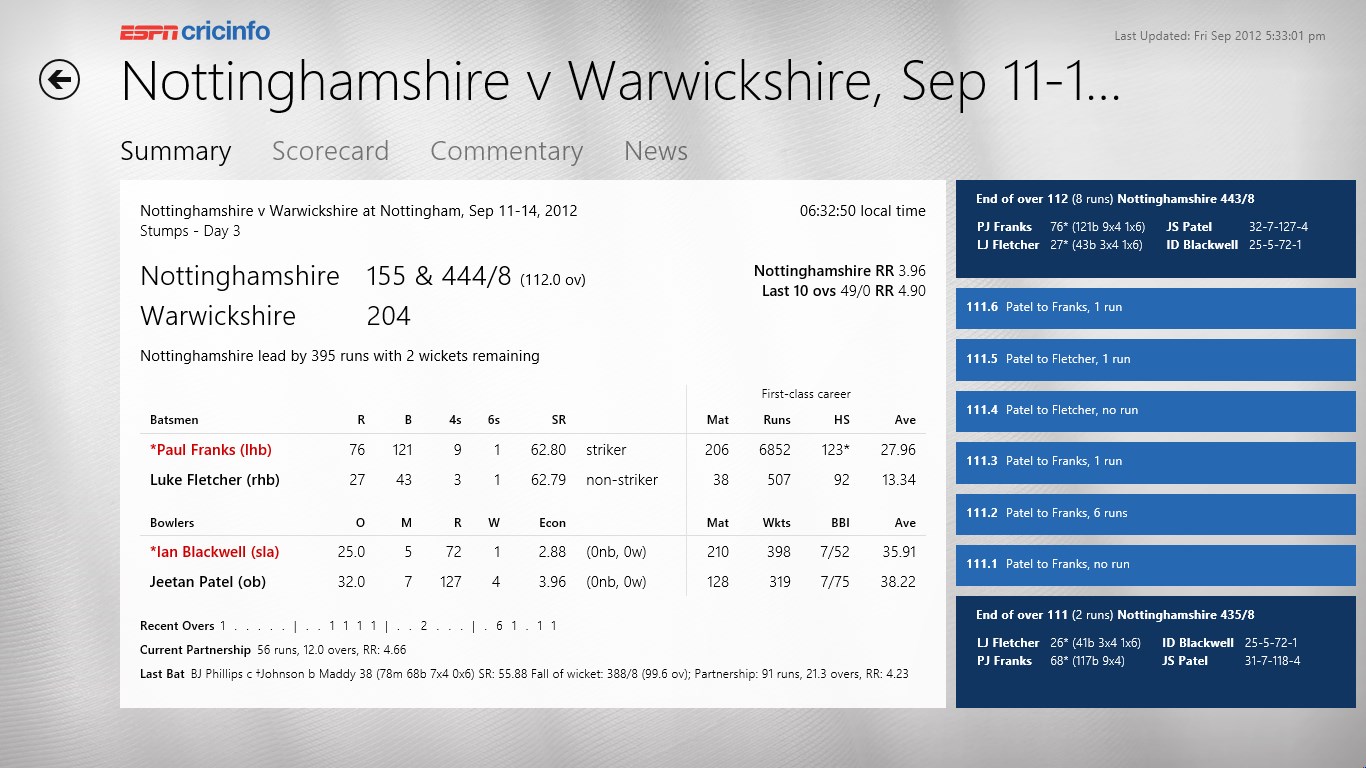
Task: Open Luke Fletcher batsman profile
Action: 215,480
